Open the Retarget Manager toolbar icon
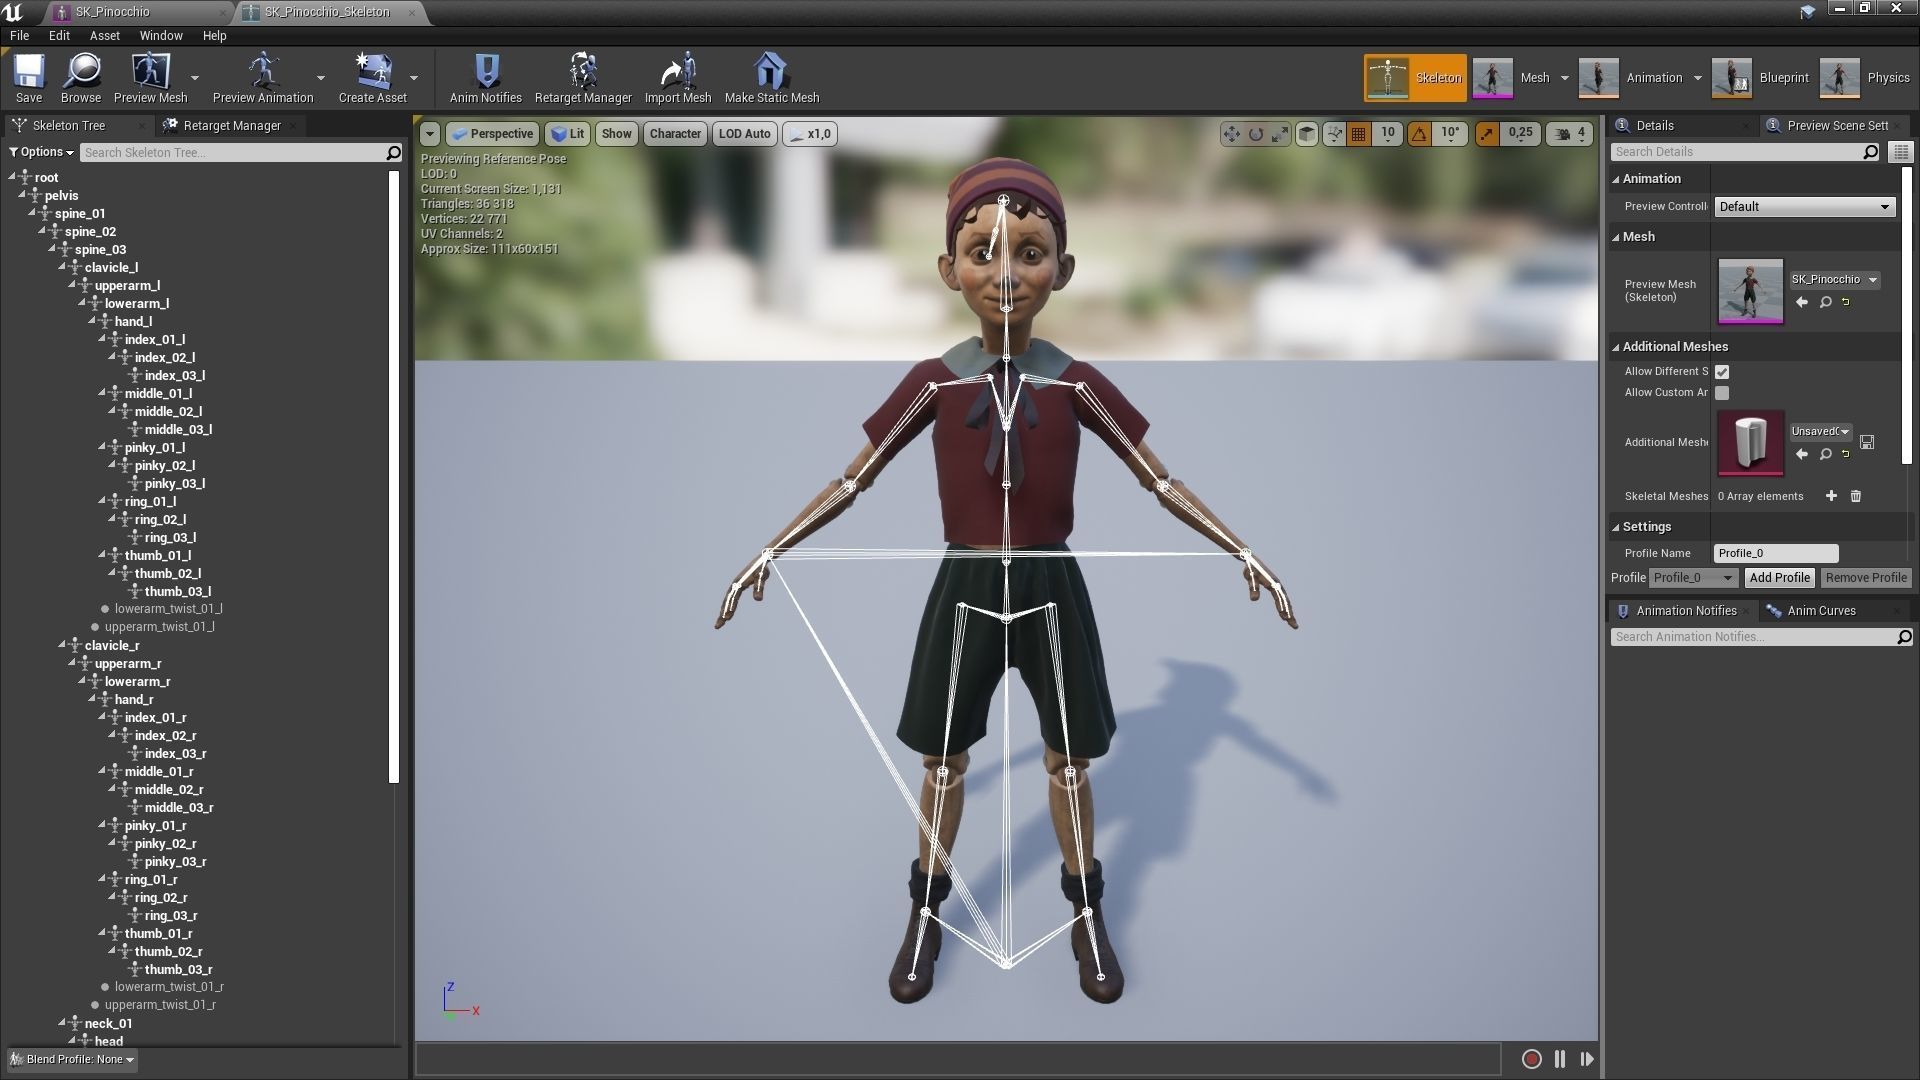Screen dimensions: 1920x1080 pyautogui.click(x=583, y=78)
